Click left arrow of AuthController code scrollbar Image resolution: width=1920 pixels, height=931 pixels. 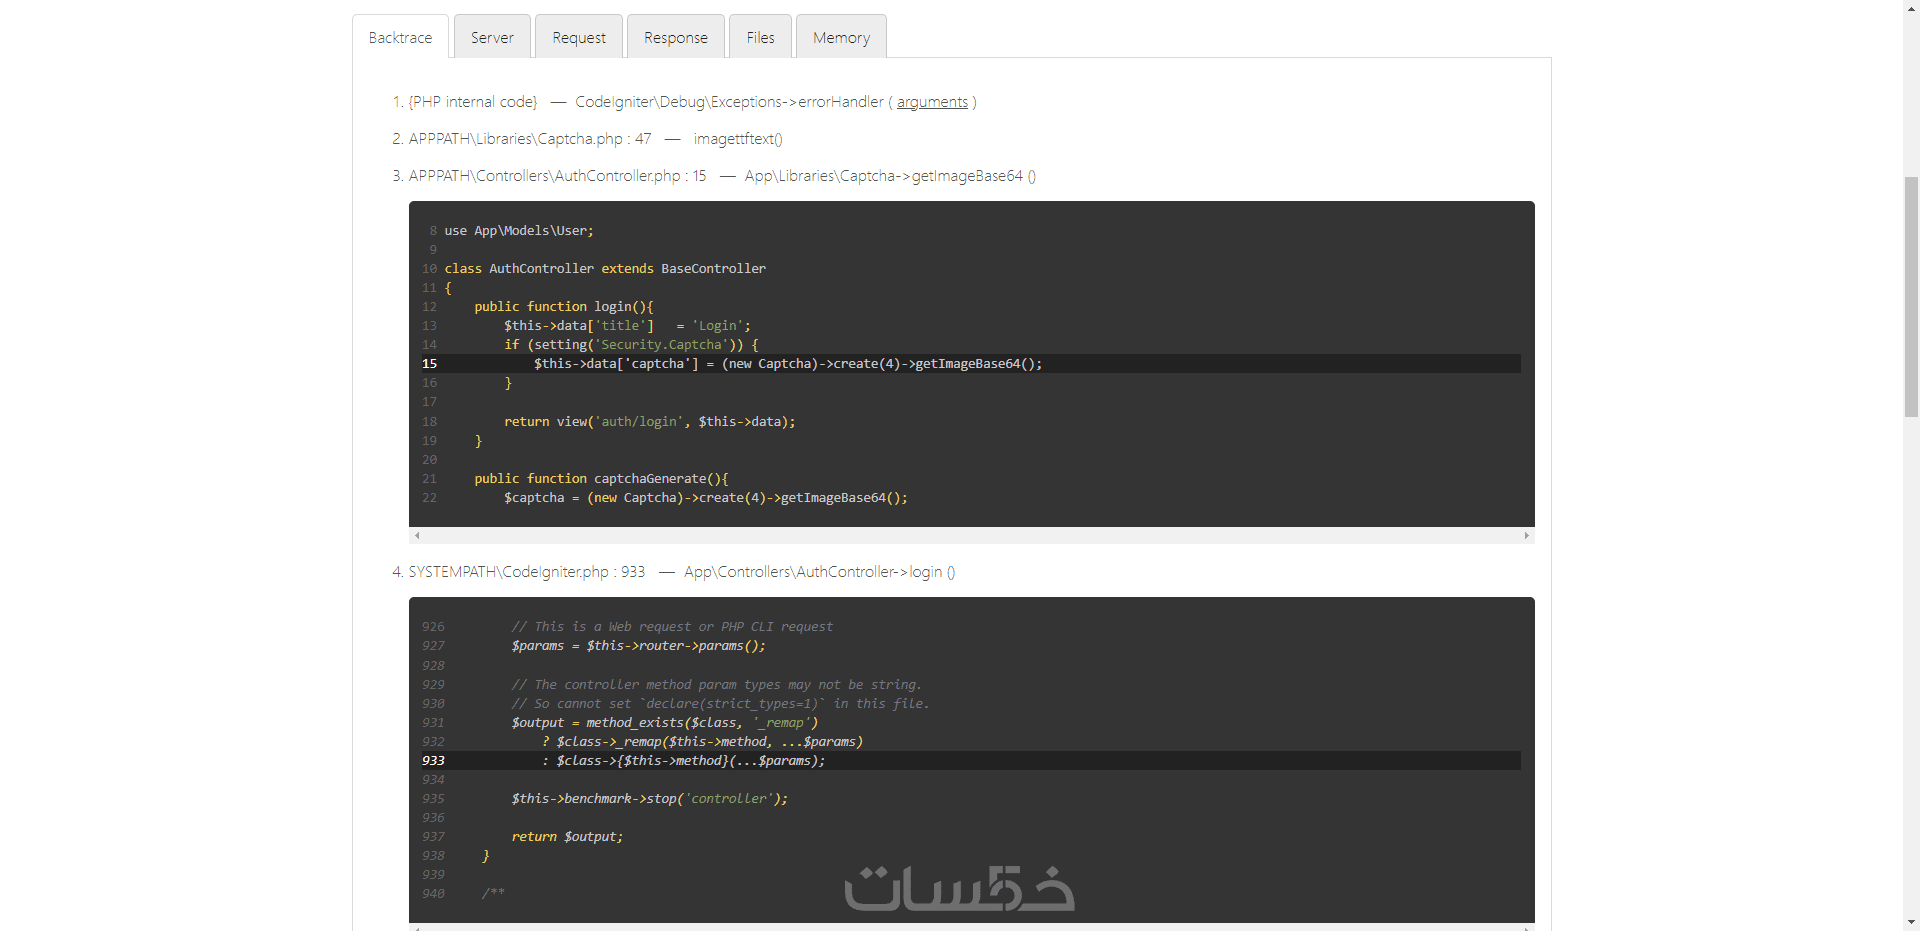[x=417, y=536]
